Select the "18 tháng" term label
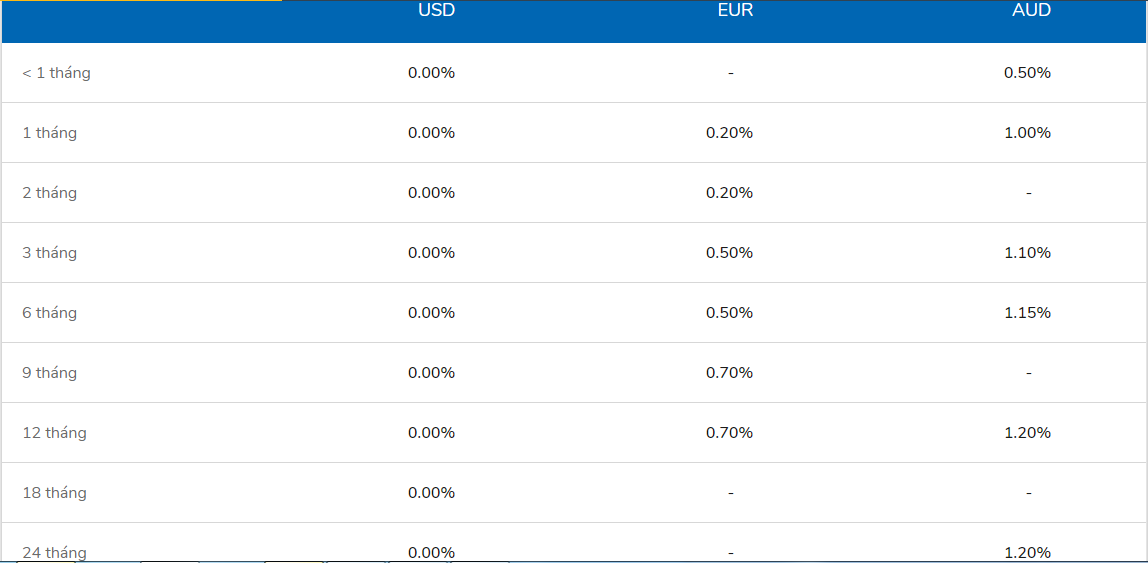Screen dimensions: 1148x563 coord(54,493)
